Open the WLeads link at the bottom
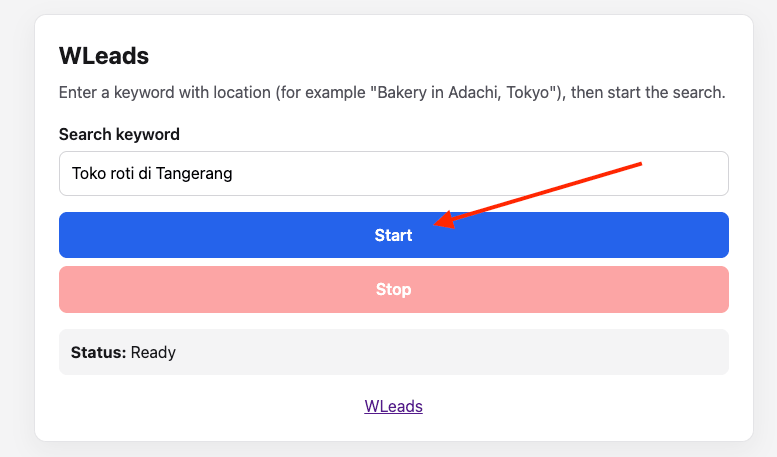The image size is (777, 457). (393, 406)
